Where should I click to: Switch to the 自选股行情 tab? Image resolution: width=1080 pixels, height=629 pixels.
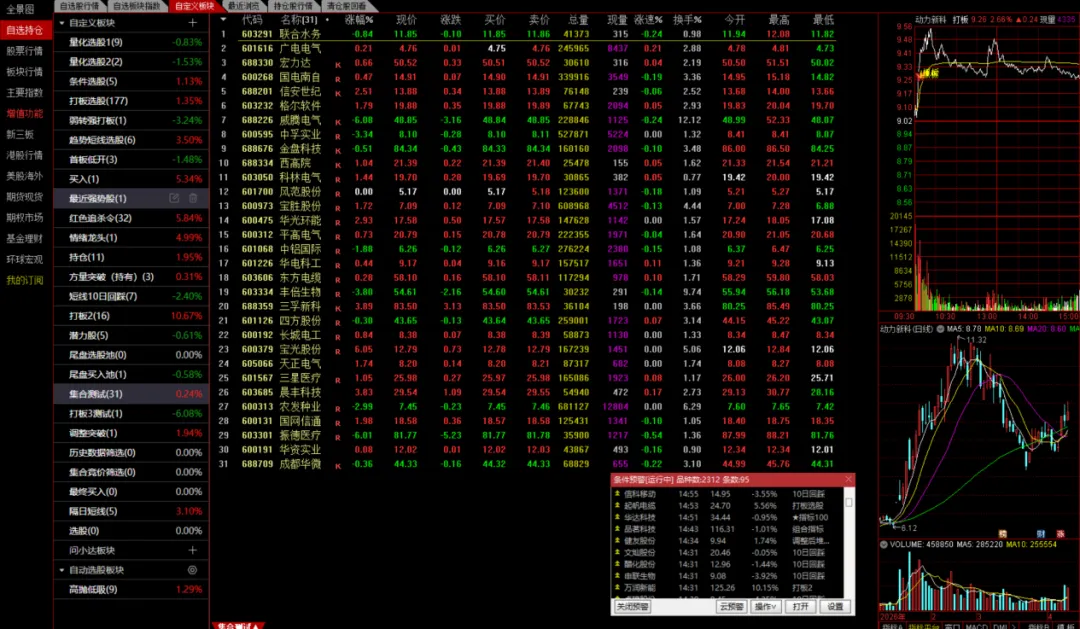coord(79,6)
